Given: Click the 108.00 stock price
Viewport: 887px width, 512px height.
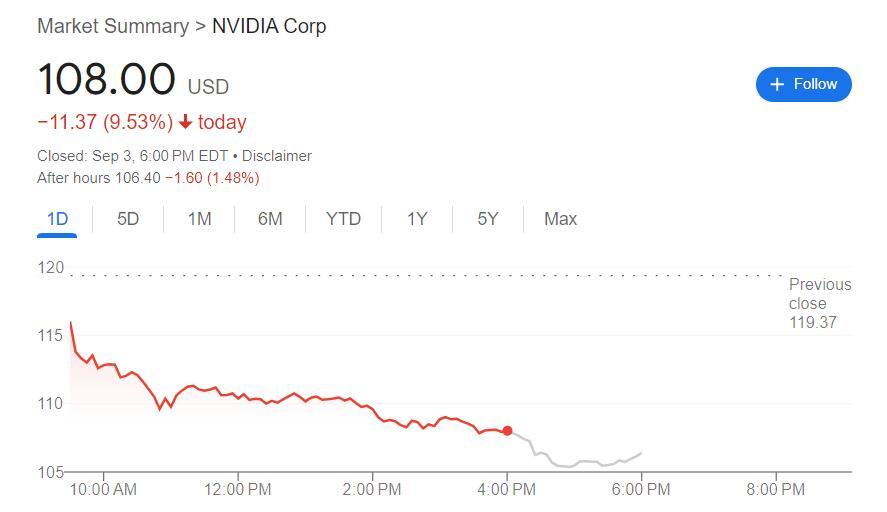Looking at the screenshot, I should tap(106, 80).
